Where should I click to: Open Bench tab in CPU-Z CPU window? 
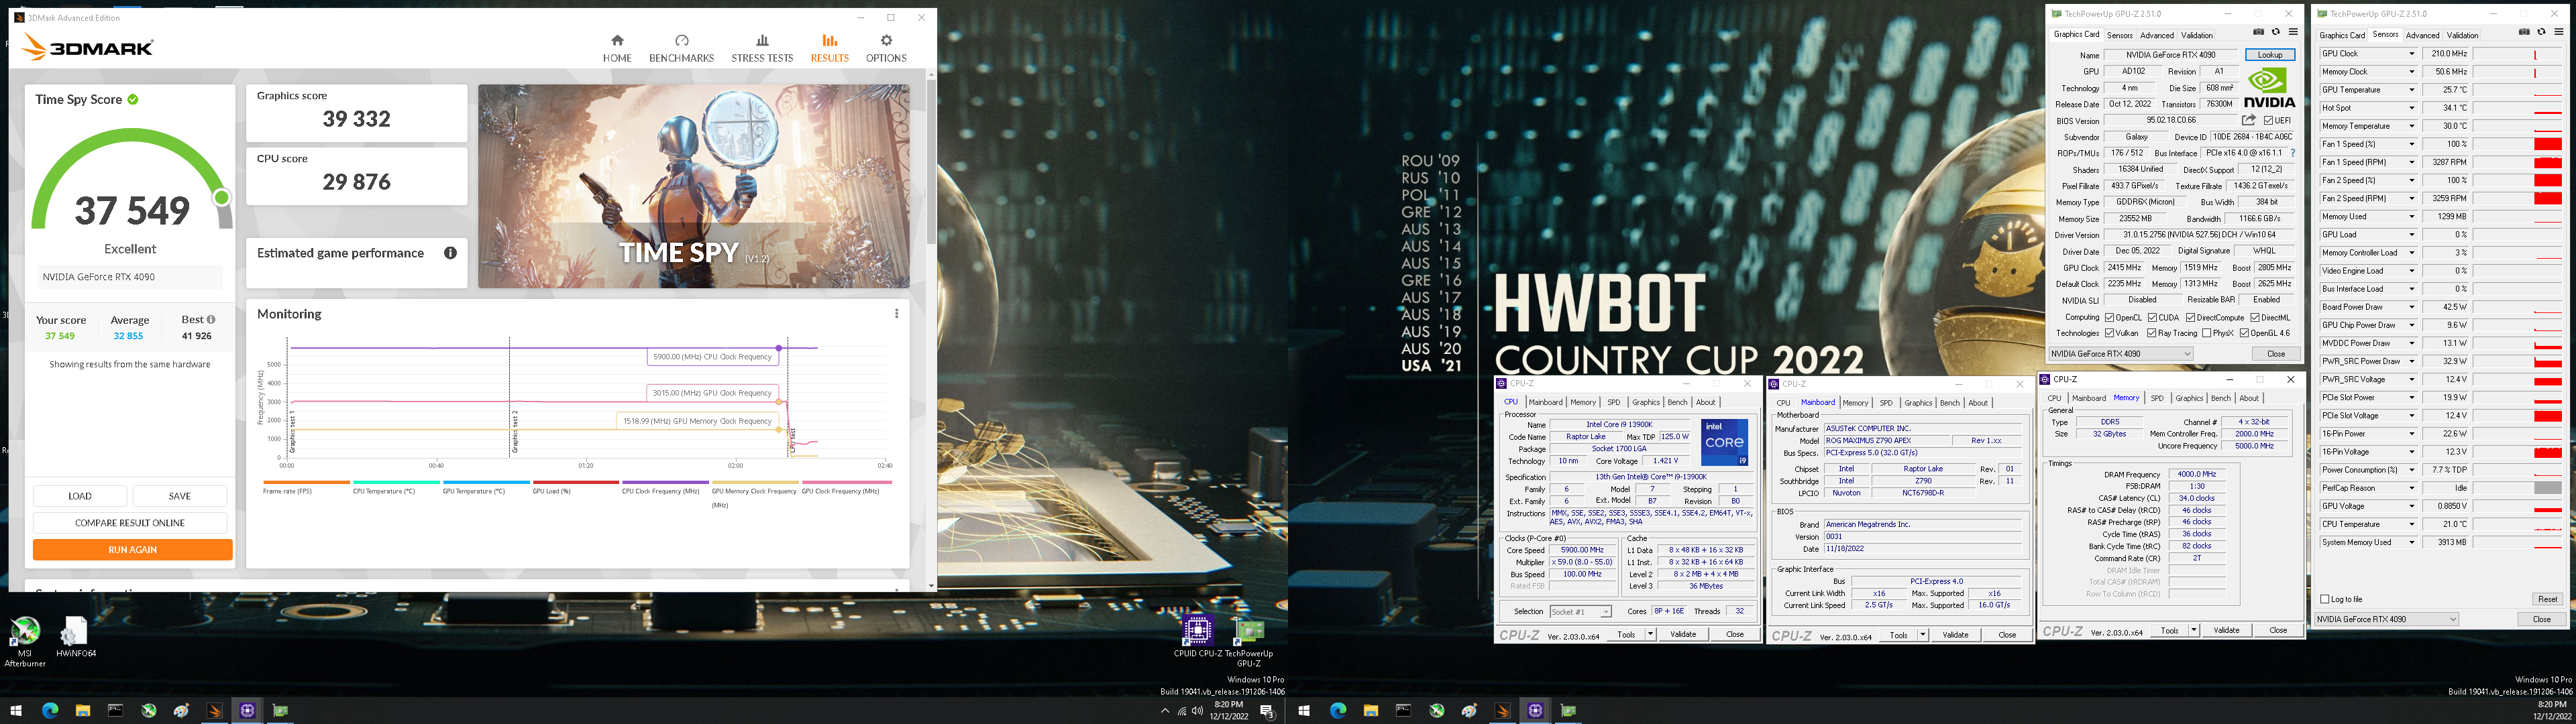[1677, 402]
